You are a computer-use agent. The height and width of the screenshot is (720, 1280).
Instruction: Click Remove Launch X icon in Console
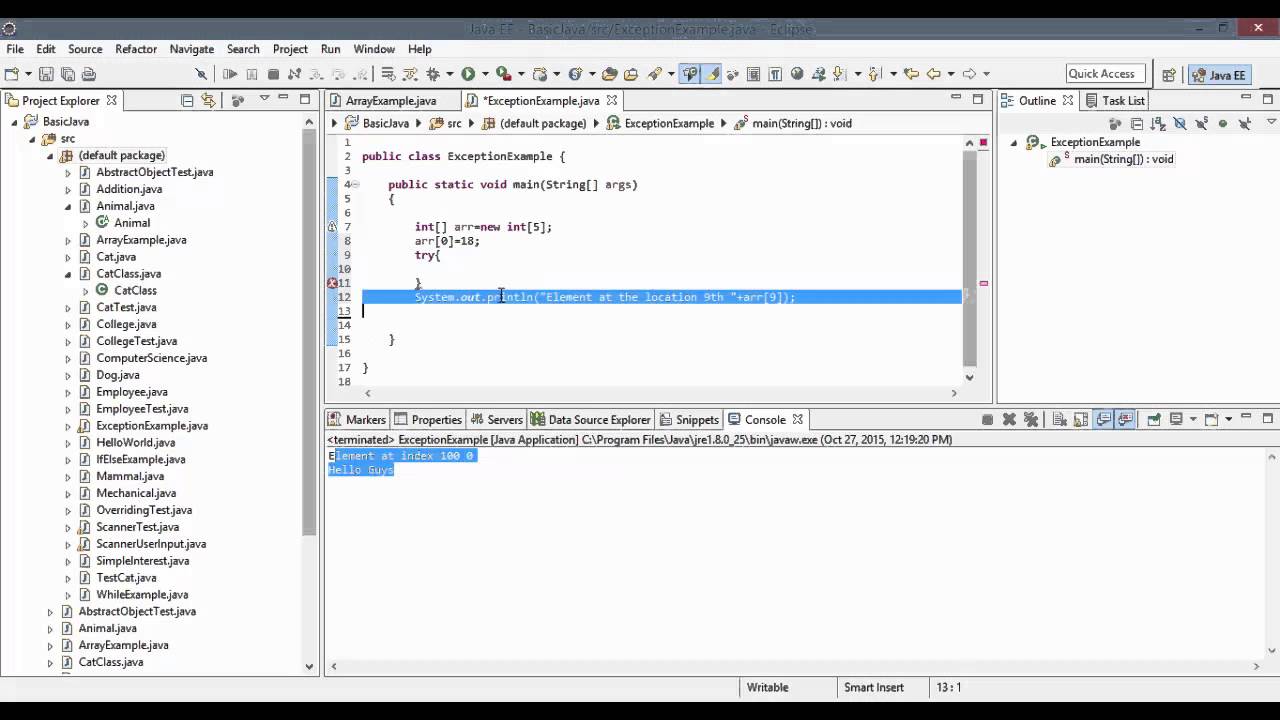click(1009, 420)
